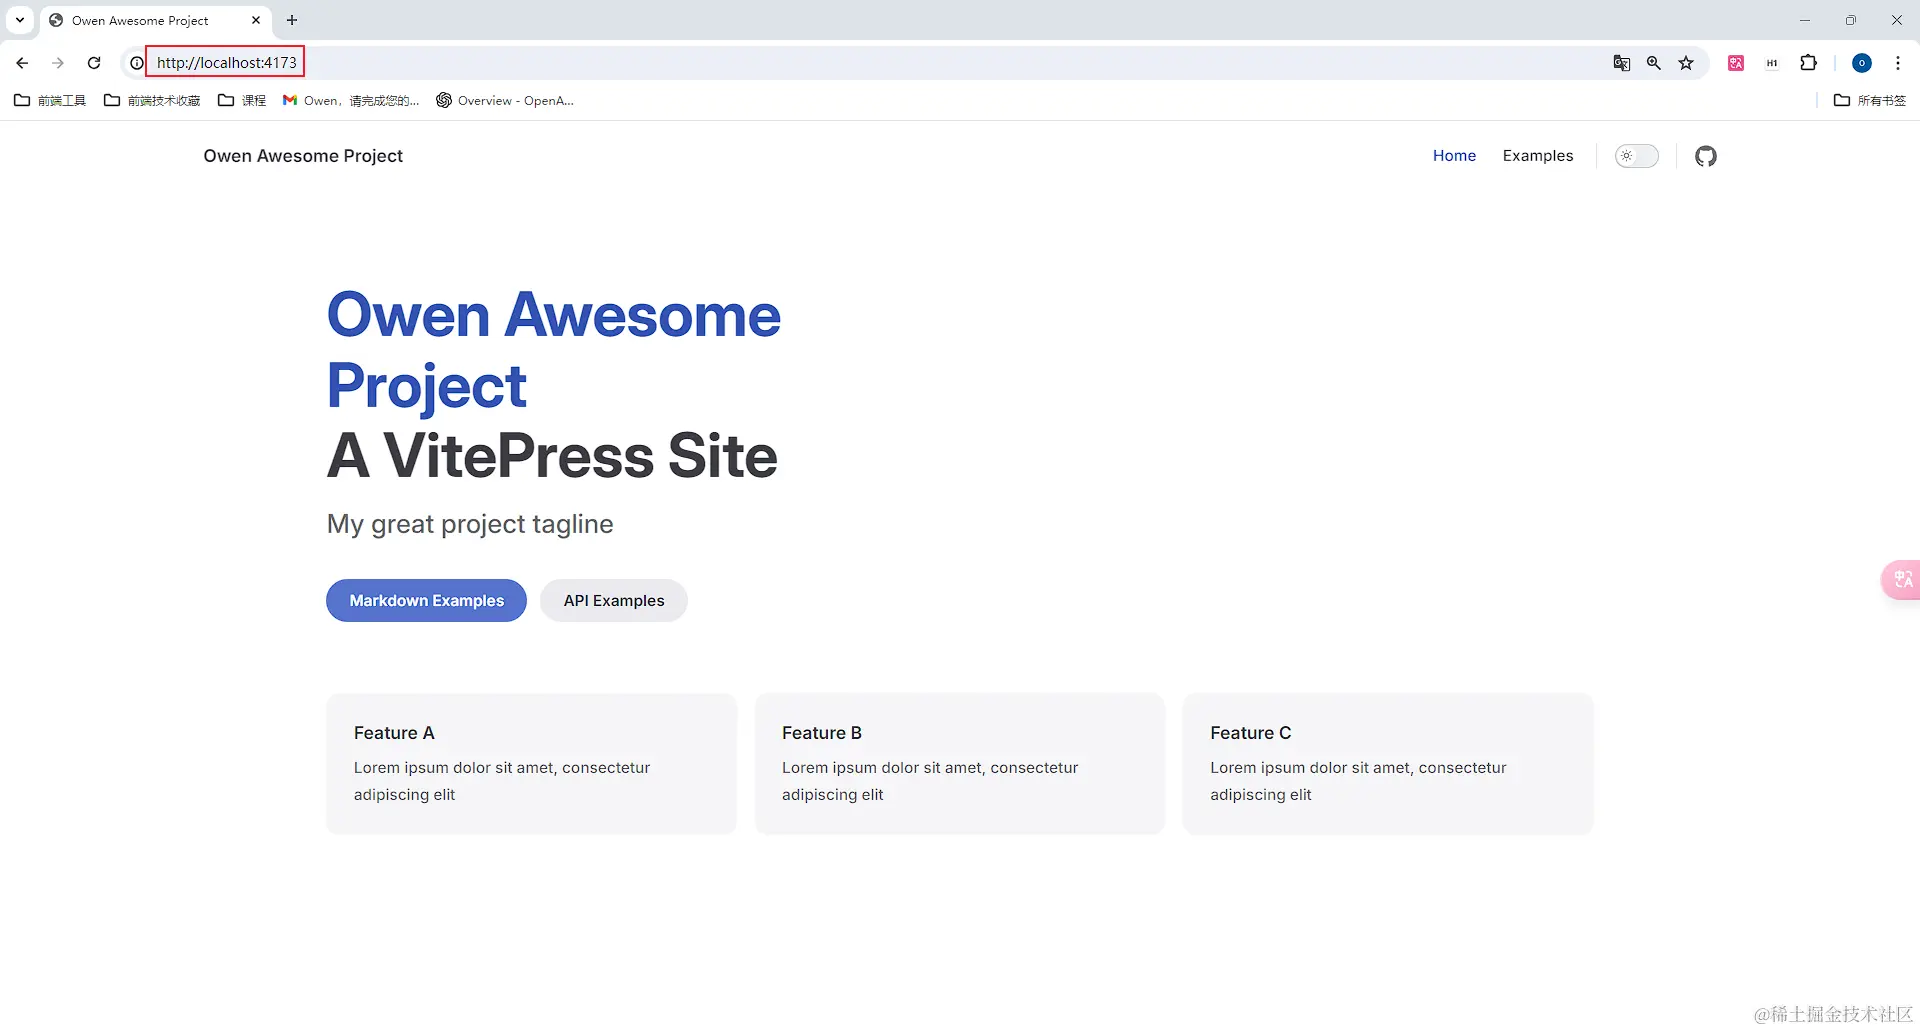
Task: Go back with the browser back arrow
Action: 22,63
